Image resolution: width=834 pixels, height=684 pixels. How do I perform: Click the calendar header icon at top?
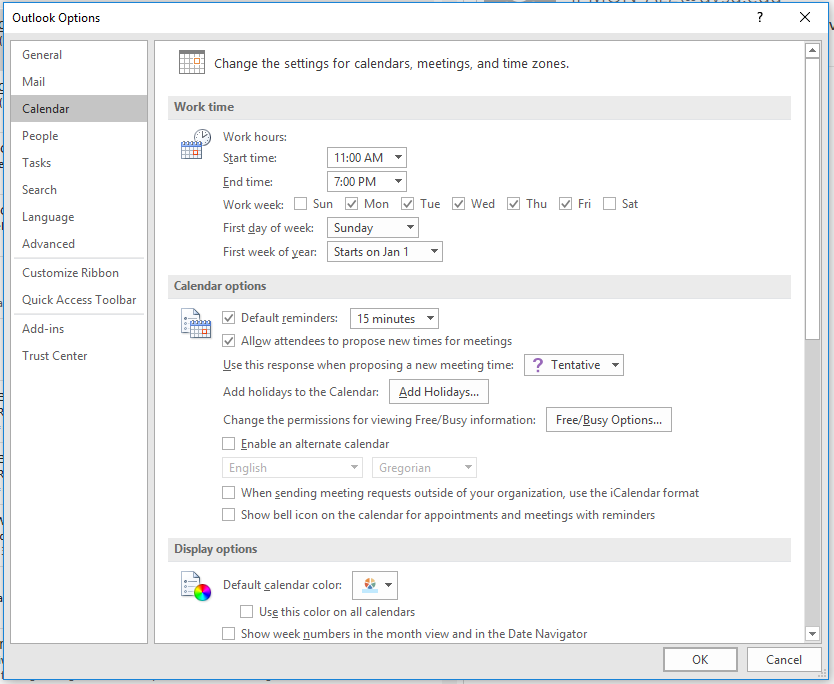tap(192, 62)
